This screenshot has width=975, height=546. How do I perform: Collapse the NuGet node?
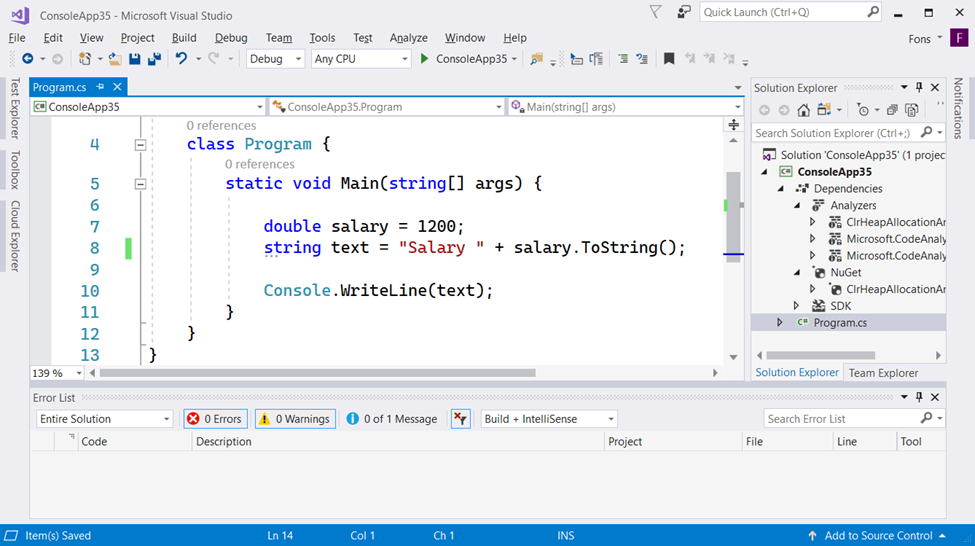click(797, 272)
